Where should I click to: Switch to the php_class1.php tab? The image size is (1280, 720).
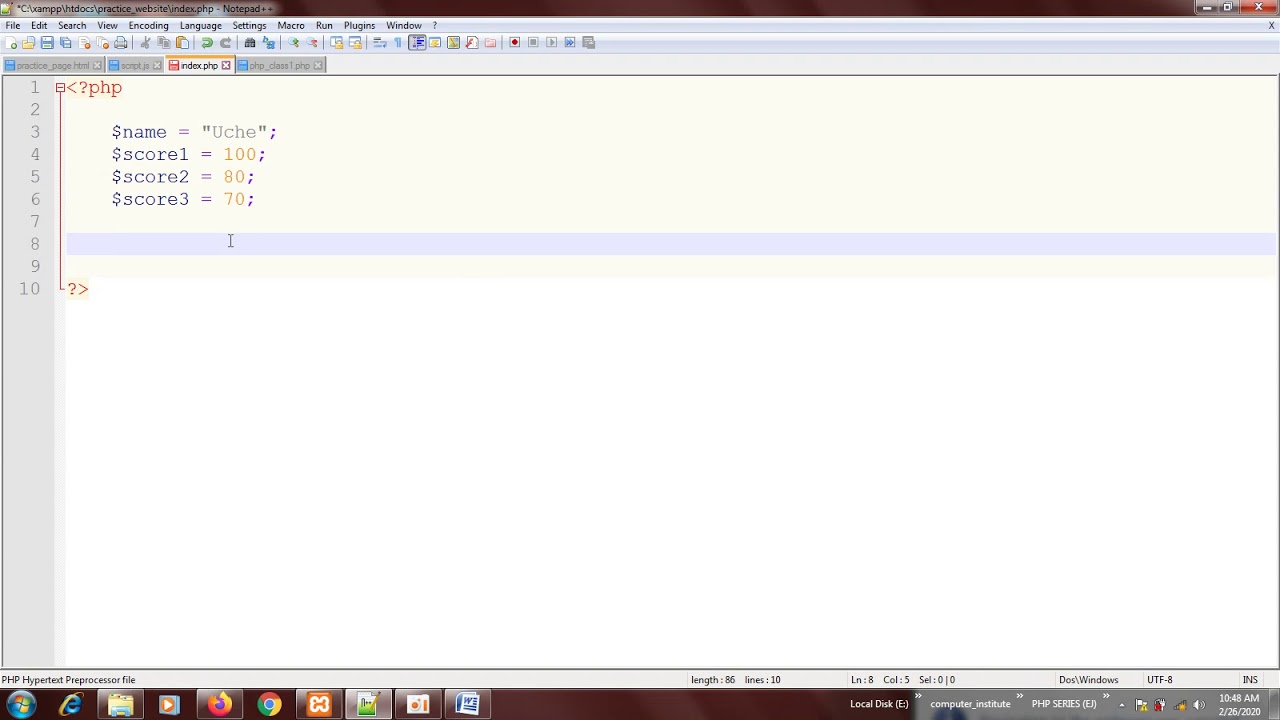click(279, 65)
